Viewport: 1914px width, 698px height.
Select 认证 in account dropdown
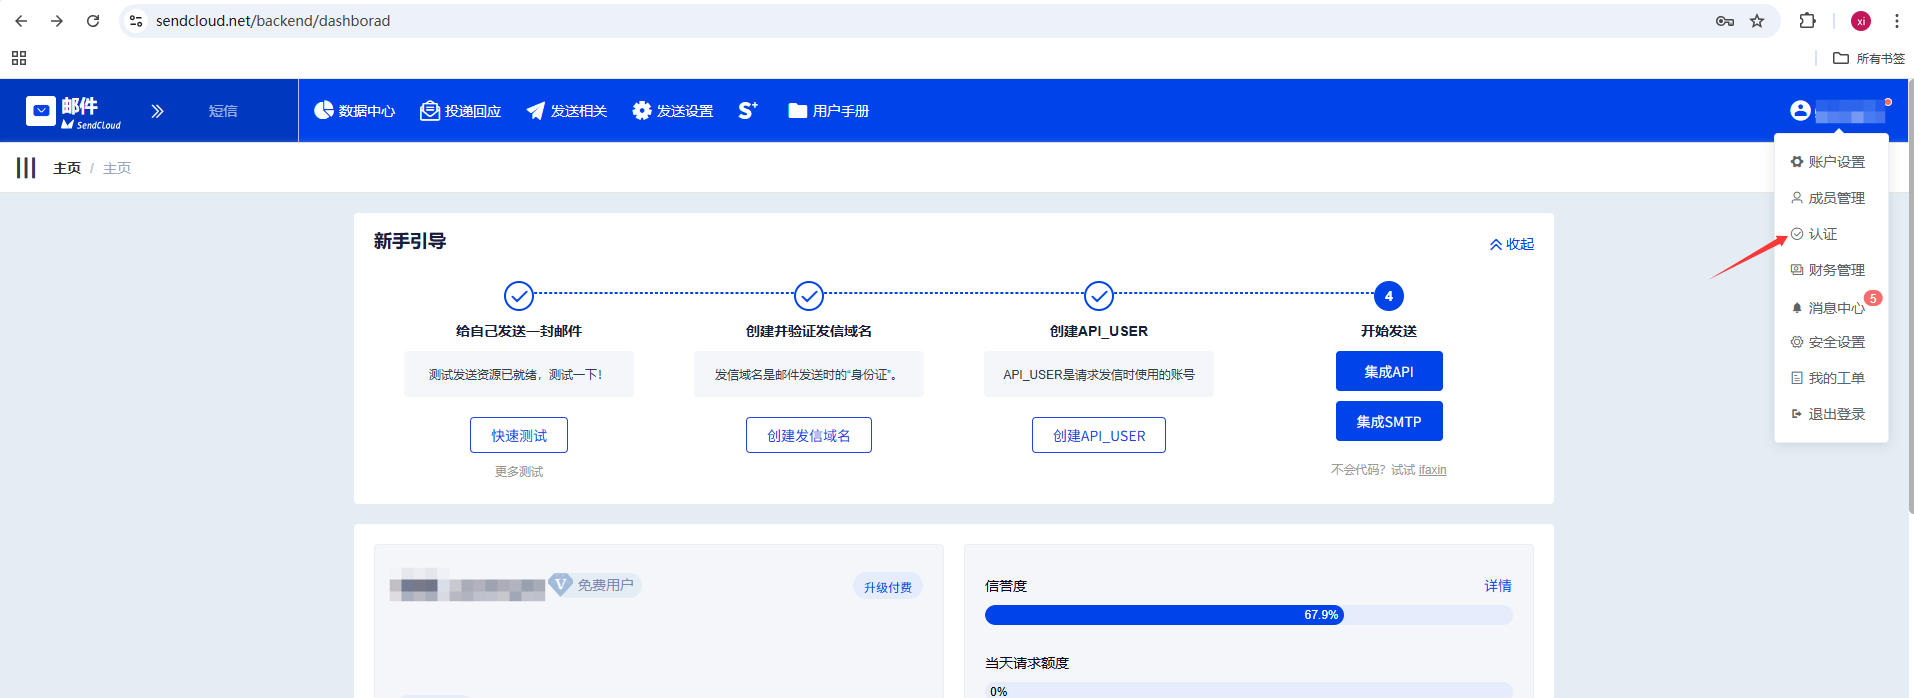pos(1822,234)
